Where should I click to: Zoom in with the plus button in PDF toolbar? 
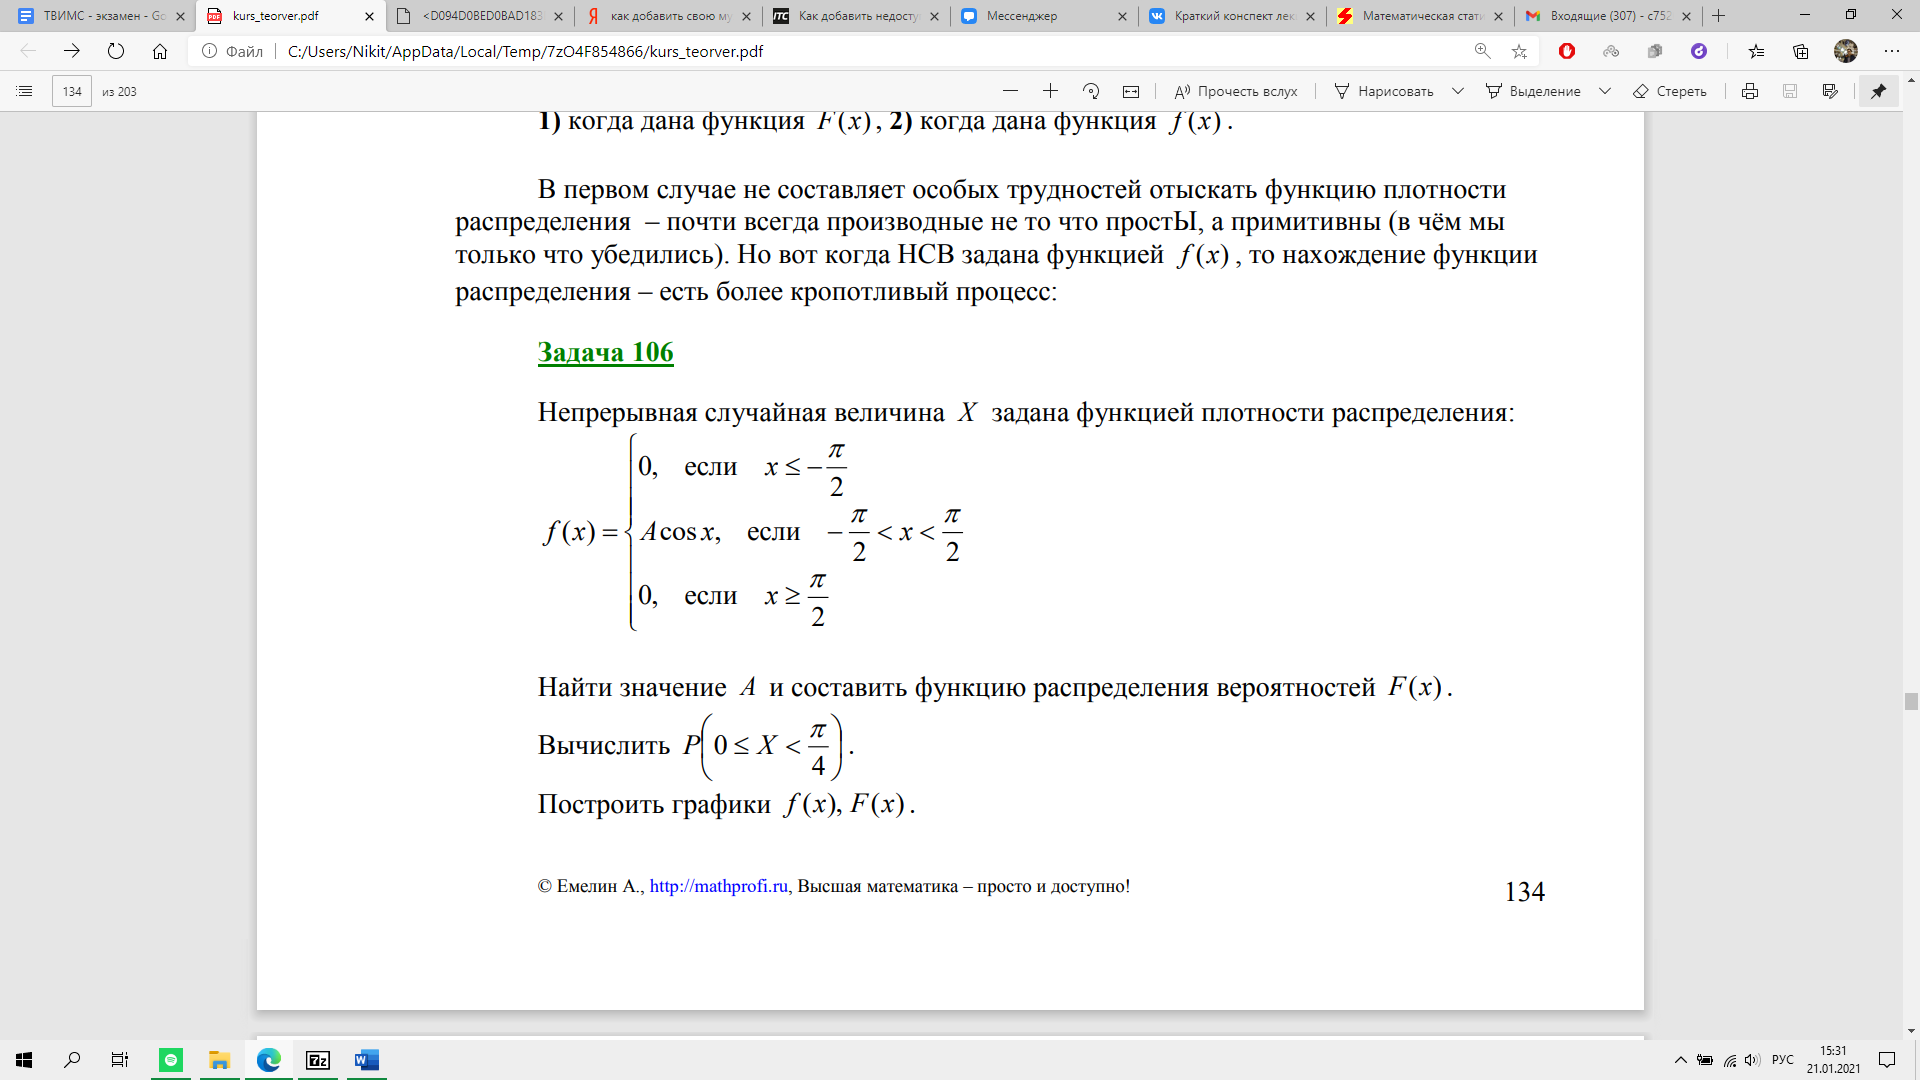(x=1050, y=91)
